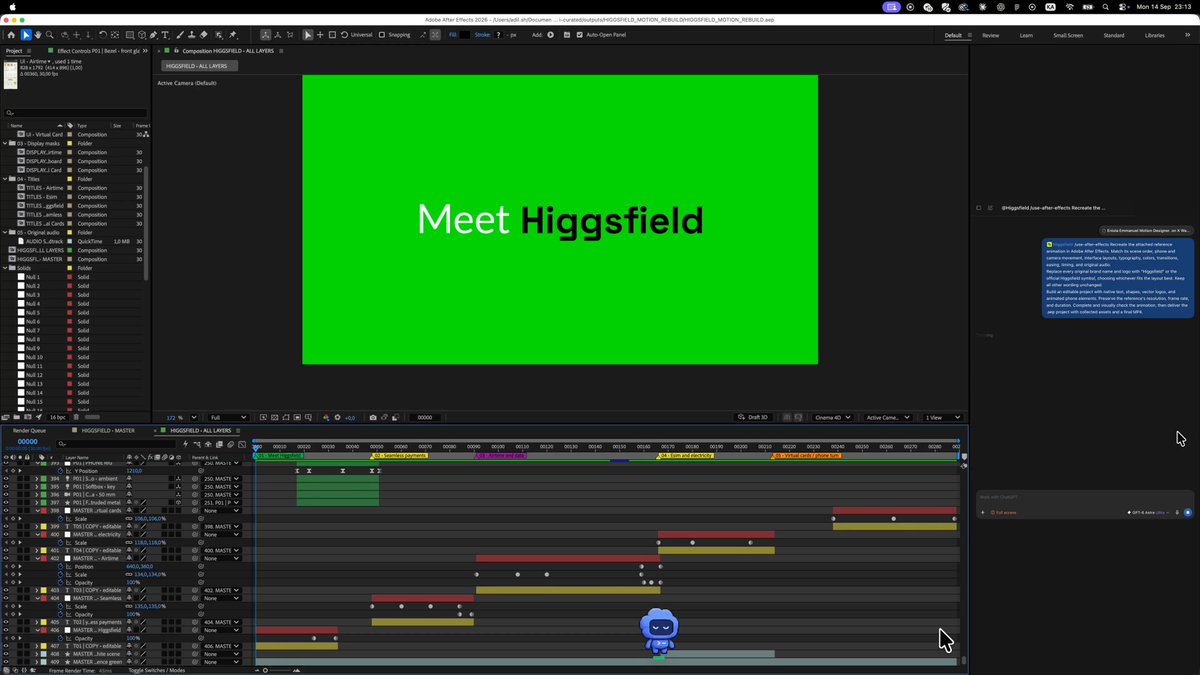The width and height of the screenshot is (1200, 675).
Task: Open Project bit depth 16 bpc setting
Action: (57, 417)
